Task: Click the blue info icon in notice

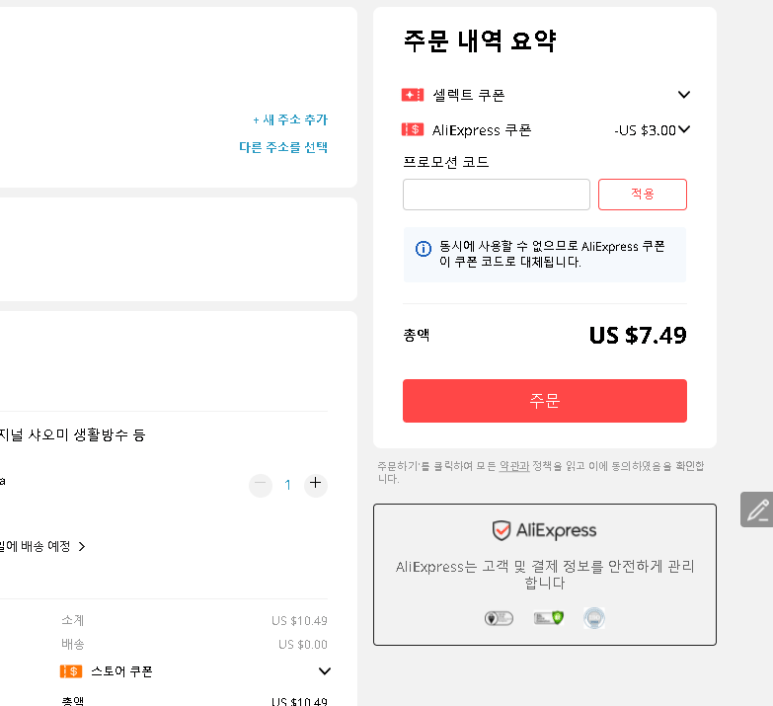Action: 423,249
